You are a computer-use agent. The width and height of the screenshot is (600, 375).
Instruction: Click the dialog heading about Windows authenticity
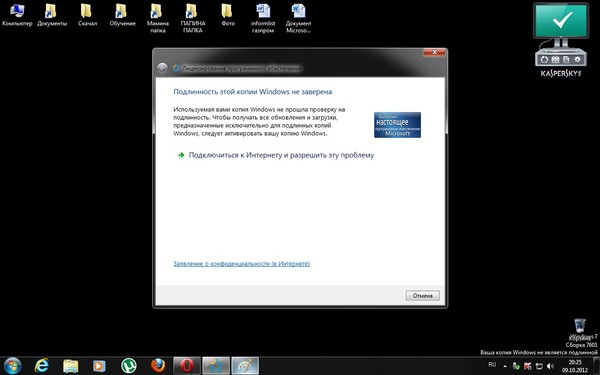253,92
